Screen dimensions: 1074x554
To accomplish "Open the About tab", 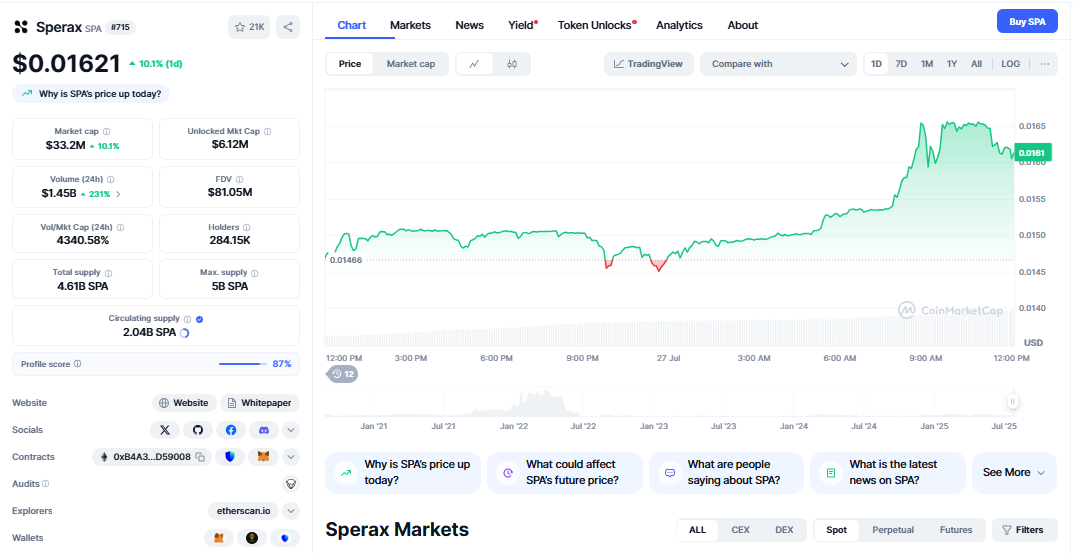I will 742,25.
